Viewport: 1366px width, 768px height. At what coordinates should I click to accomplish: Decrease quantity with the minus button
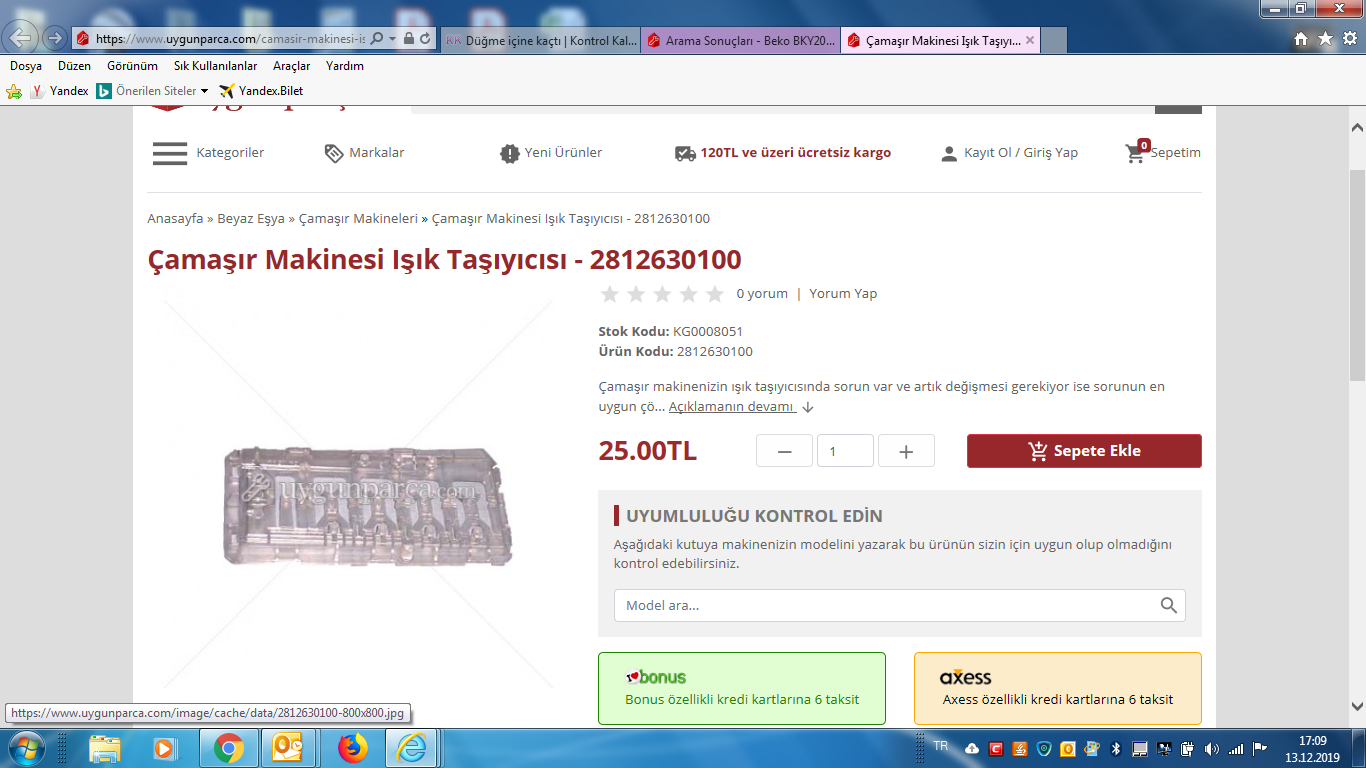(784, 451)
